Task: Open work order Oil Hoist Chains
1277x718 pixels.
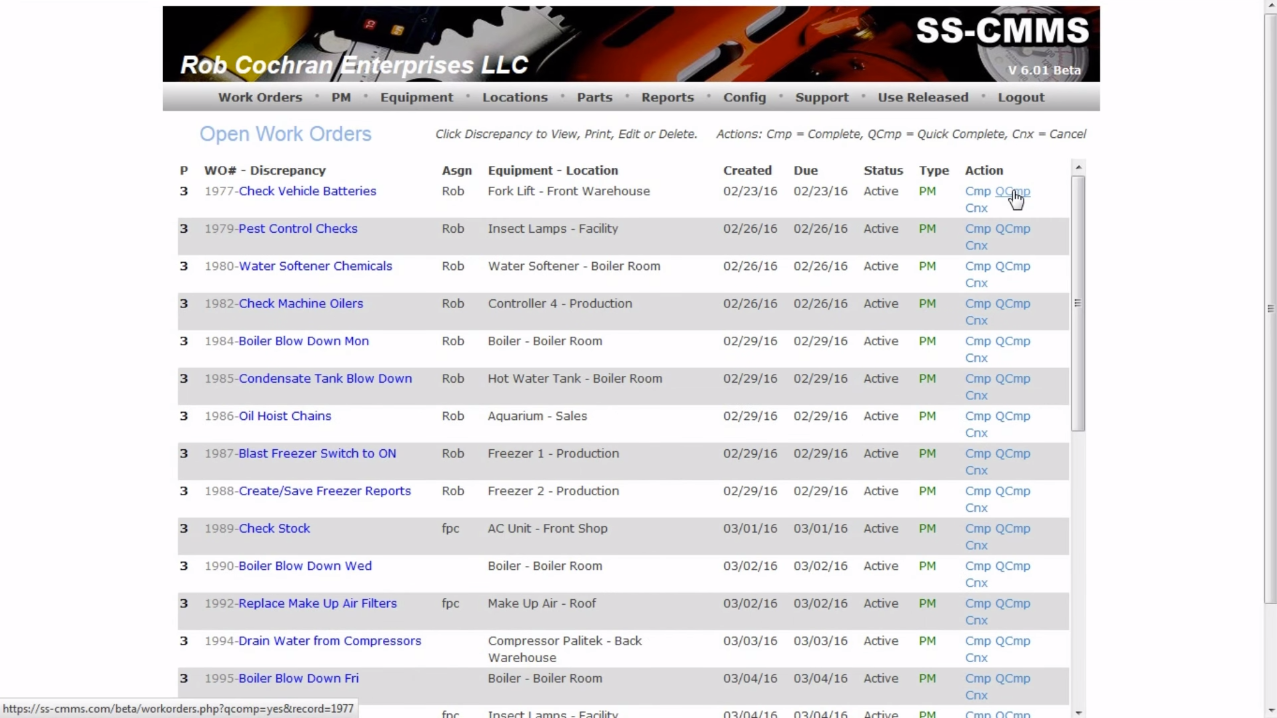Action: pyautogui.click(x=285, y=416)
